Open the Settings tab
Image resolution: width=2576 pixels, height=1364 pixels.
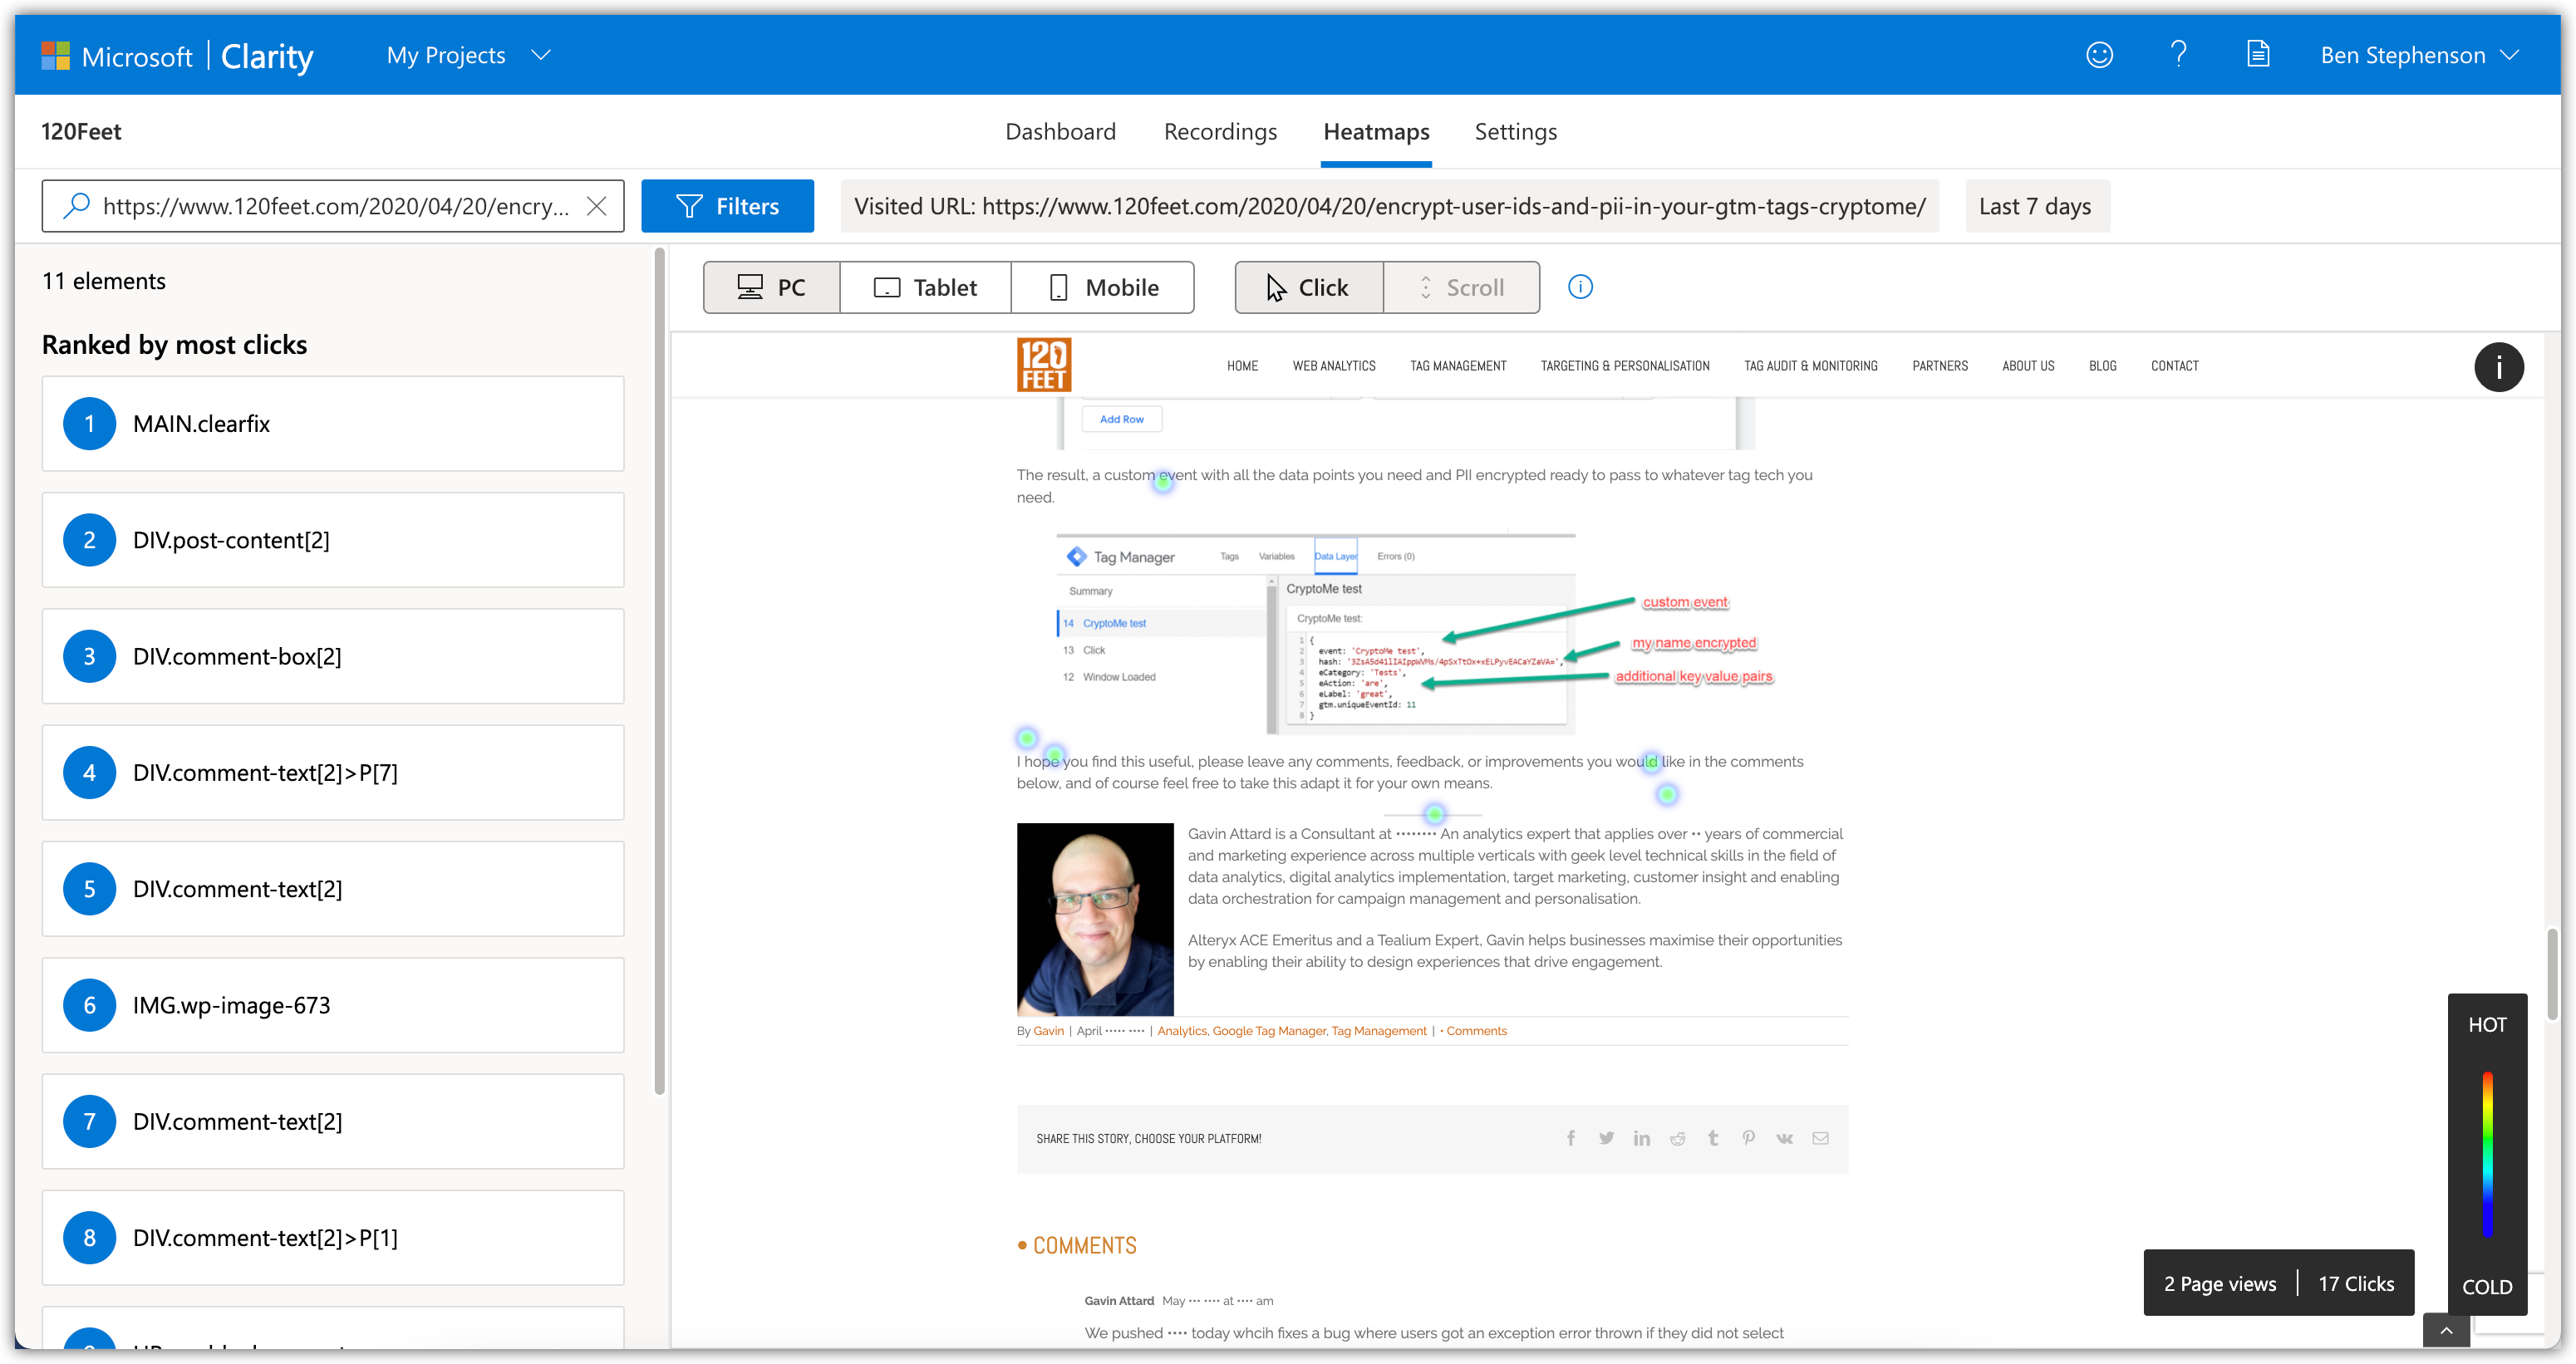pyautogui.click(x=1515, y=132)
